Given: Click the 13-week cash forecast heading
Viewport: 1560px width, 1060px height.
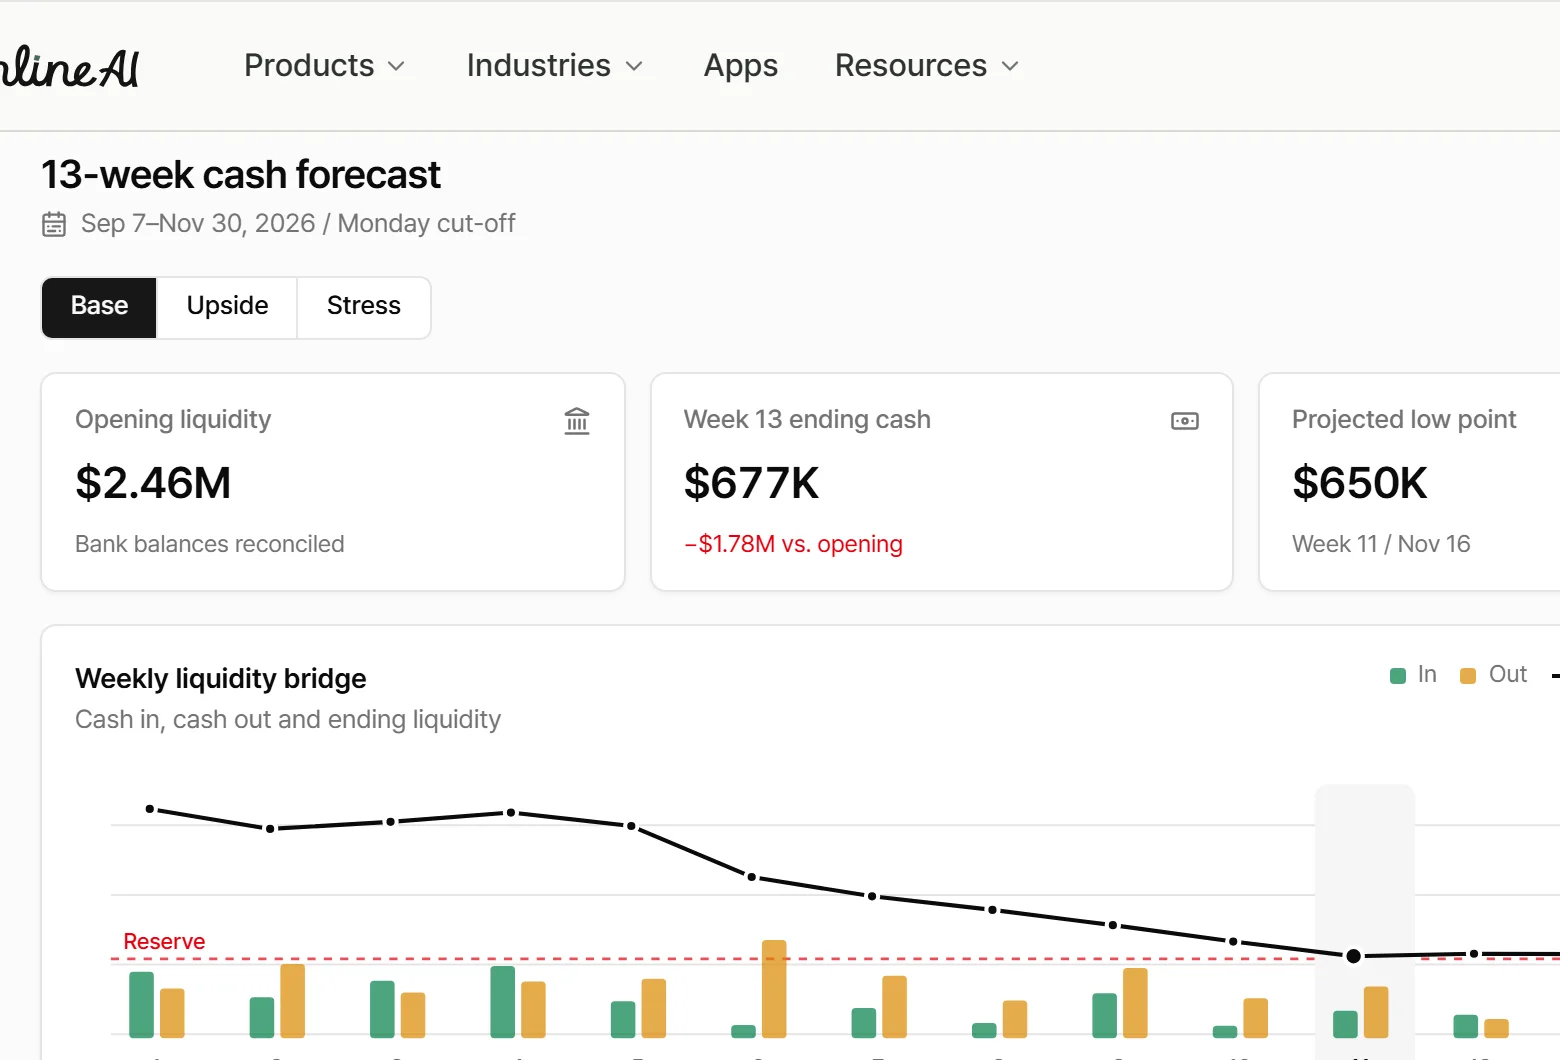Looking at the screenshot, I should click(241, 175).
